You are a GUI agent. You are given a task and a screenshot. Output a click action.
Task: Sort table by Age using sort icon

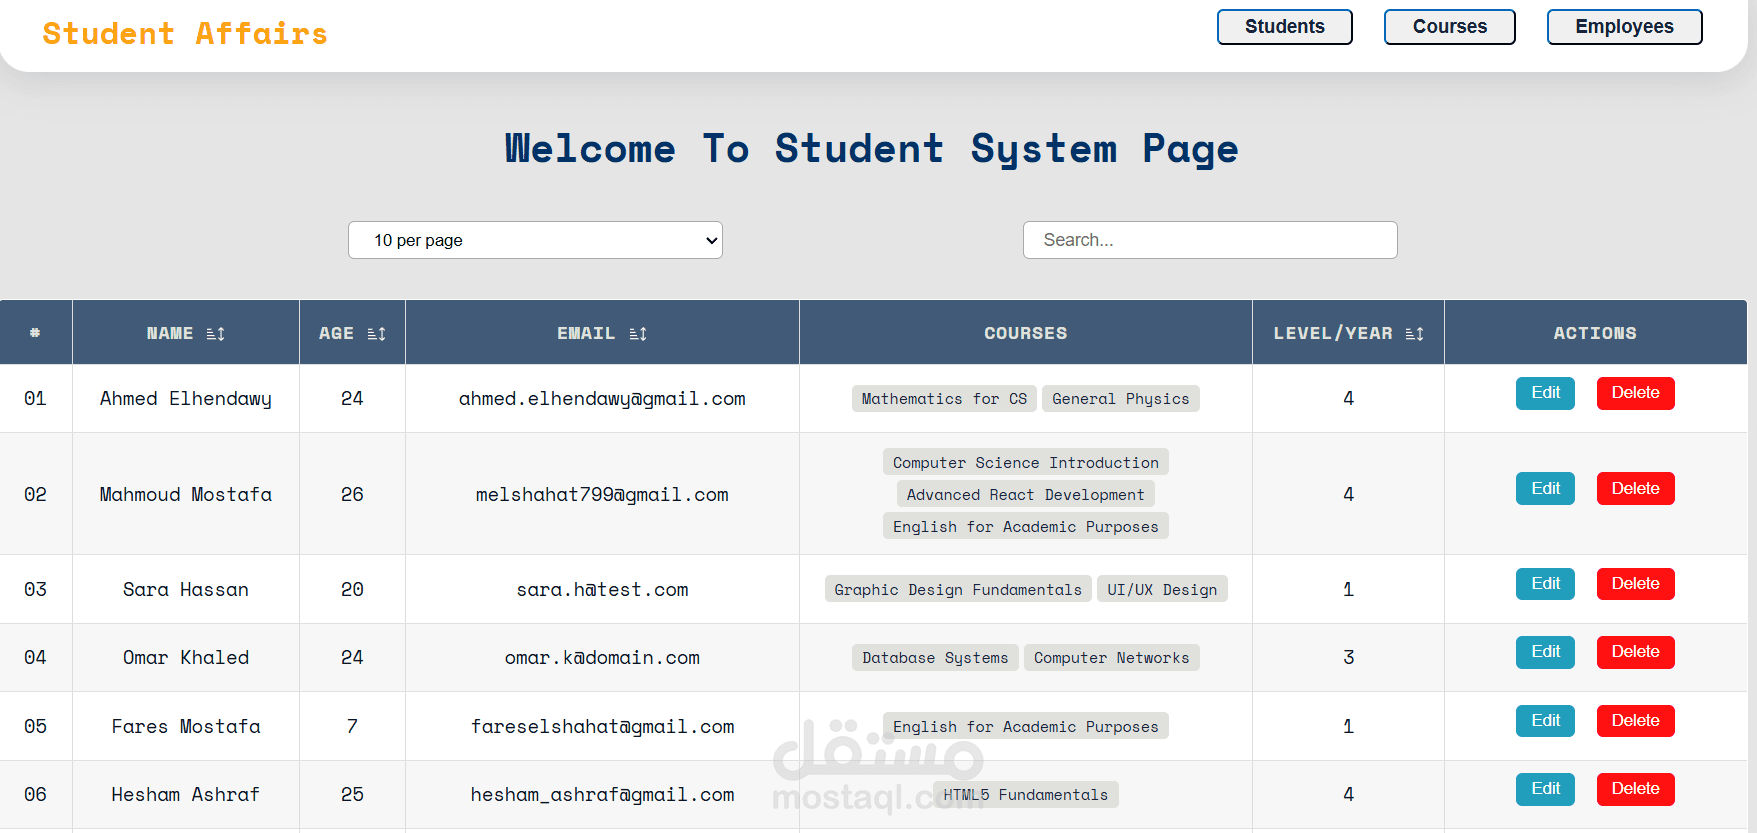click(x=377, y=334)
